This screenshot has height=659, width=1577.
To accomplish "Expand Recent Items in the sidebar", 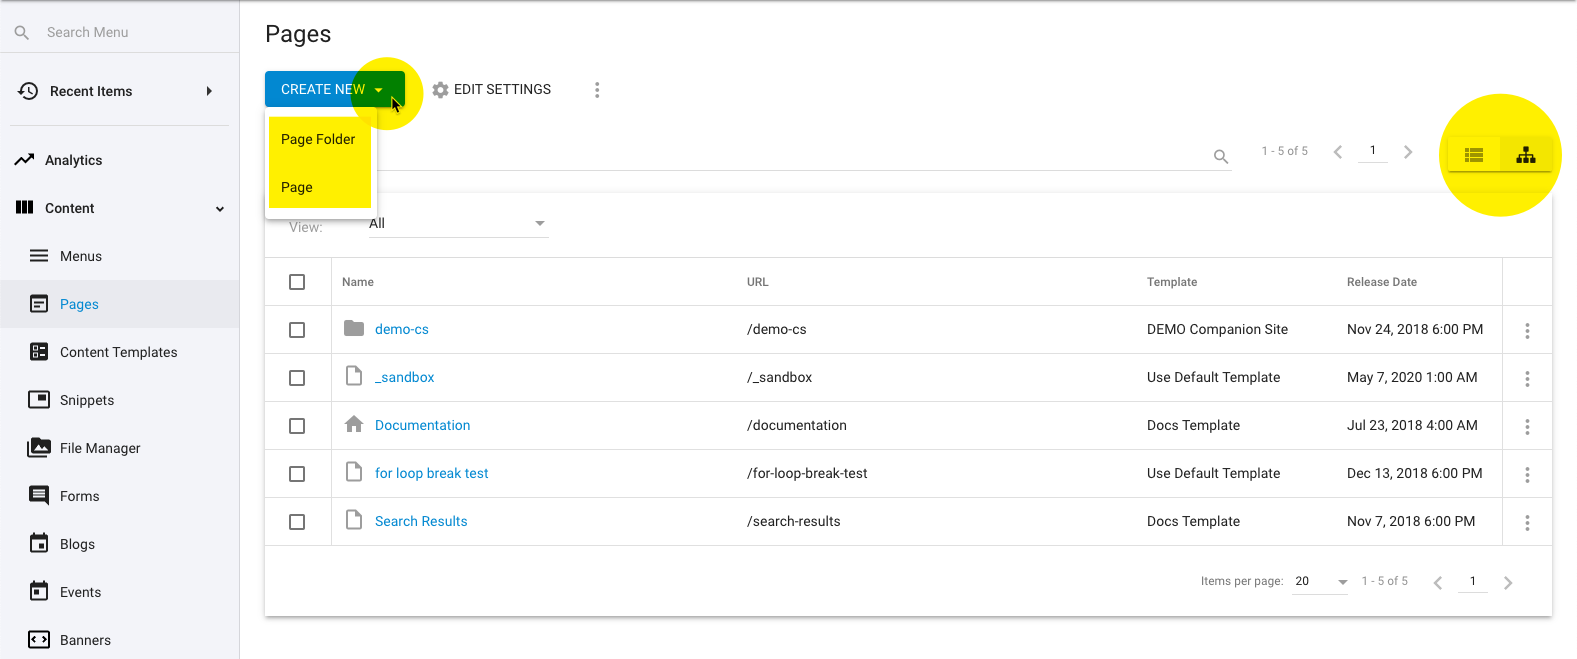I will [208, 91].
